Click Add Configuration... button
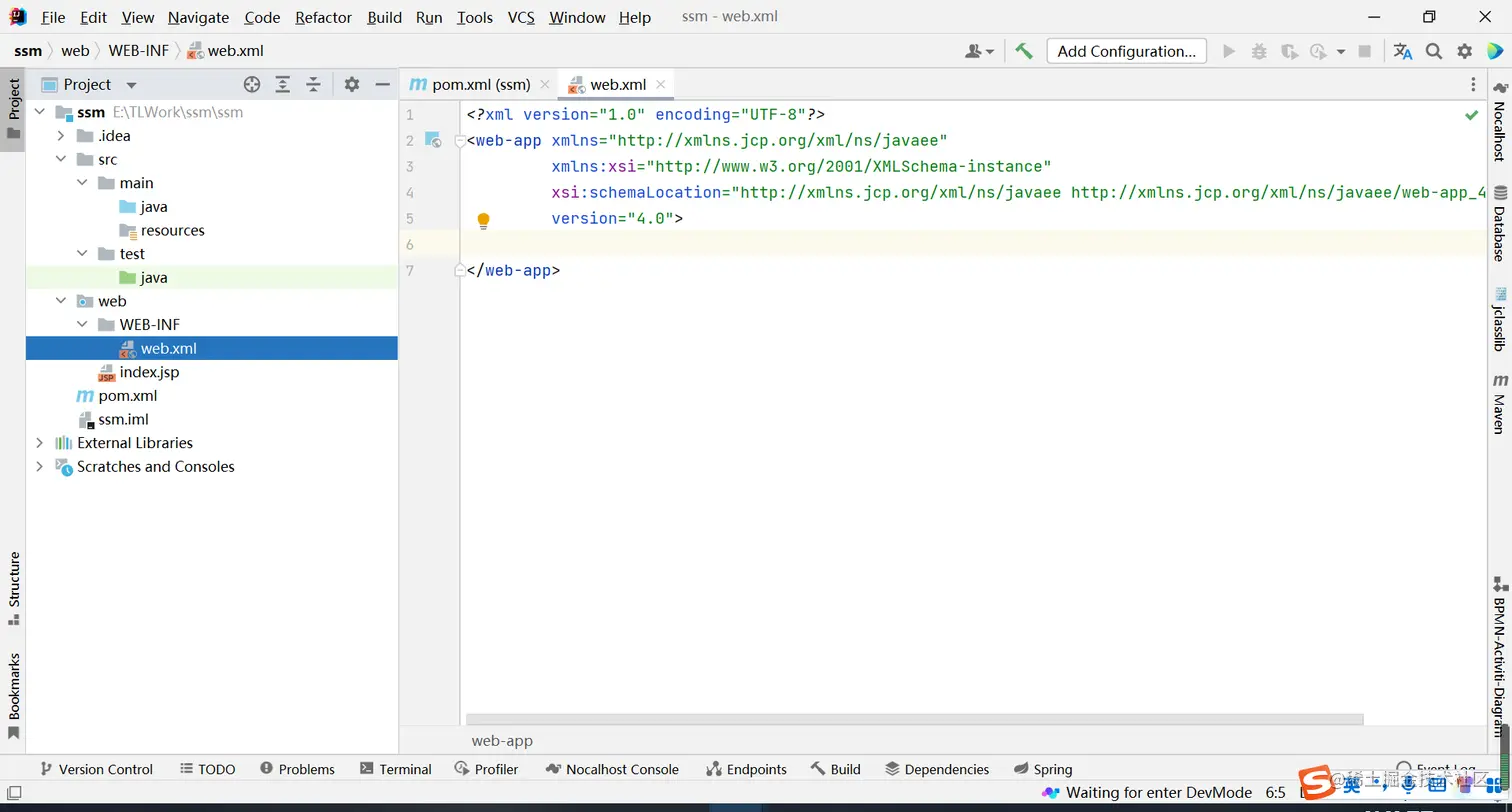This screenshot has width=1512, height=812. coord(1127,51)
